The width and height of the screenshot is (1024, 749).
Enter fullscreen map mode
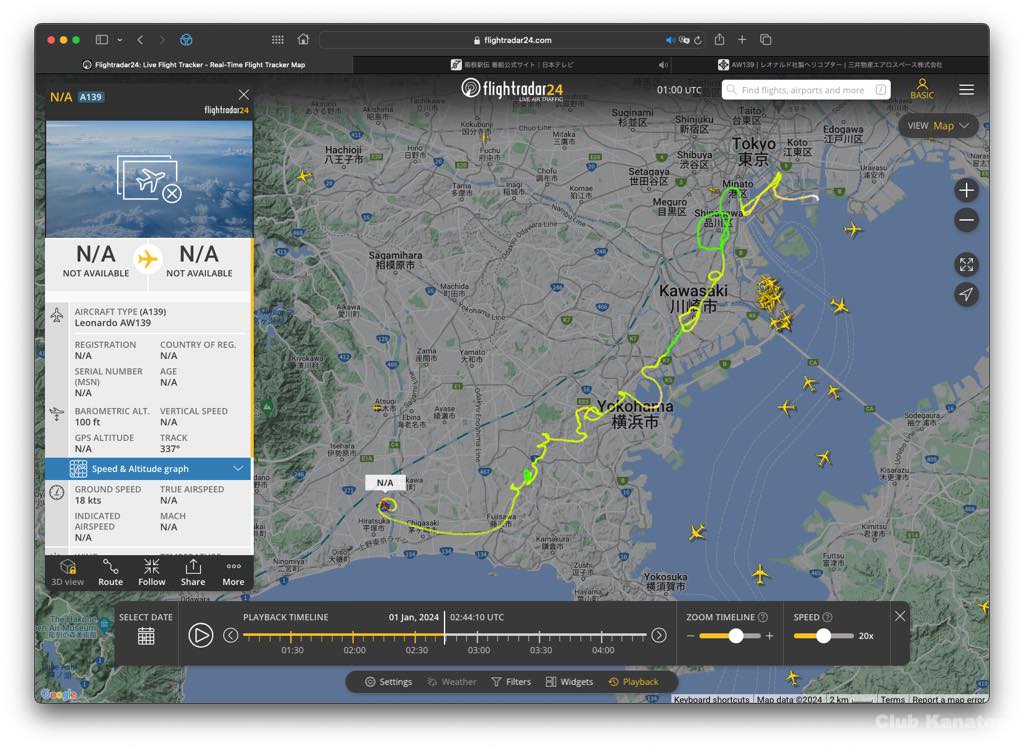pyautogui.click(x=966, y=265)
